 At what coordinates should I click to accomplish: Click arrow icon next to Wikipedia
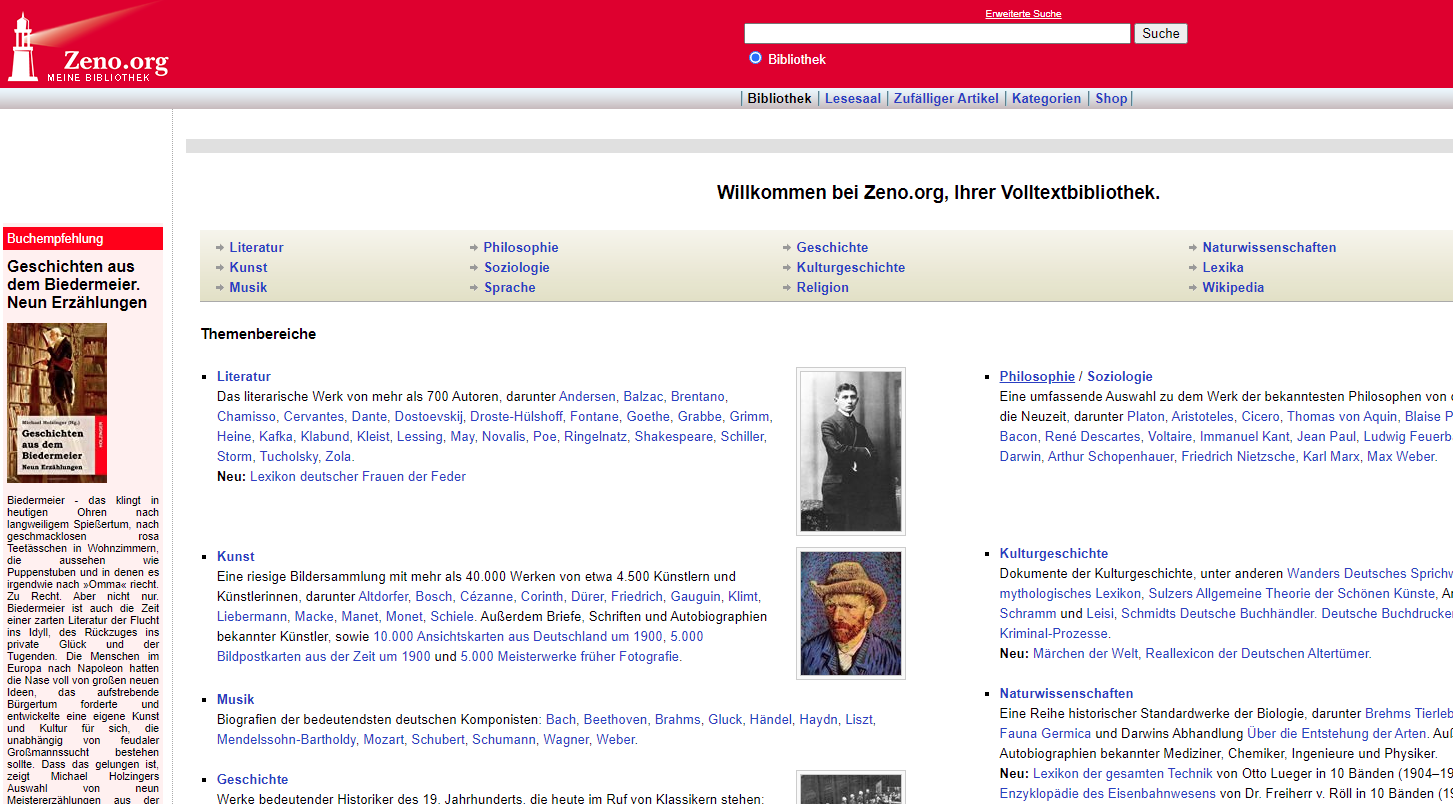click(x=1193, y=288)
